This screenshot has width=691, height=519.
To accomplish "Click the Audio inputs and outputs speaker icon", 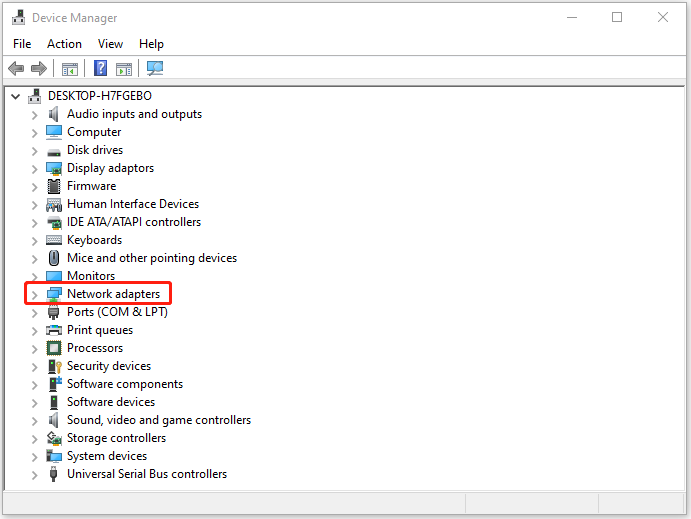I will (x=54, y=114).
